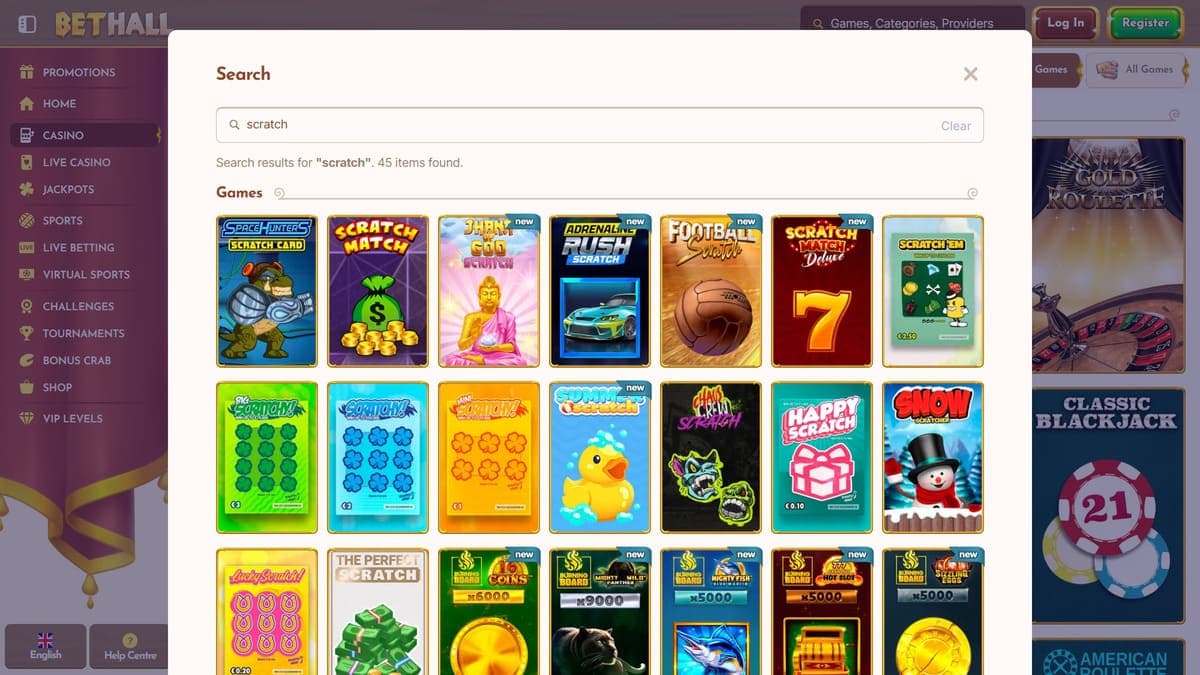Viewport: 1200px width, 675px height.
Task: Click the Live Betting icon
Action: (x=26, y=247)
